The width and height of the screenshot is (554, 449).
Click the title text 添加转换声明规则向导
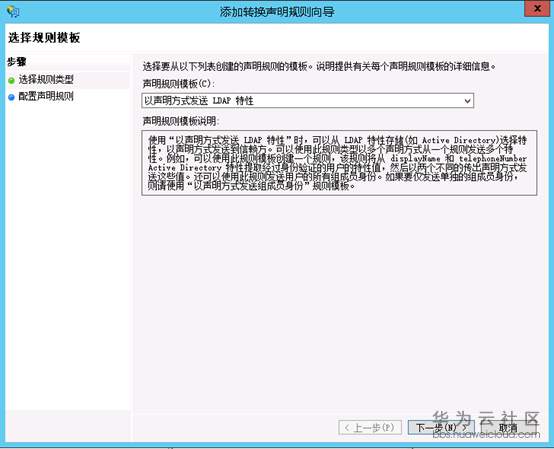pos(277,12)
